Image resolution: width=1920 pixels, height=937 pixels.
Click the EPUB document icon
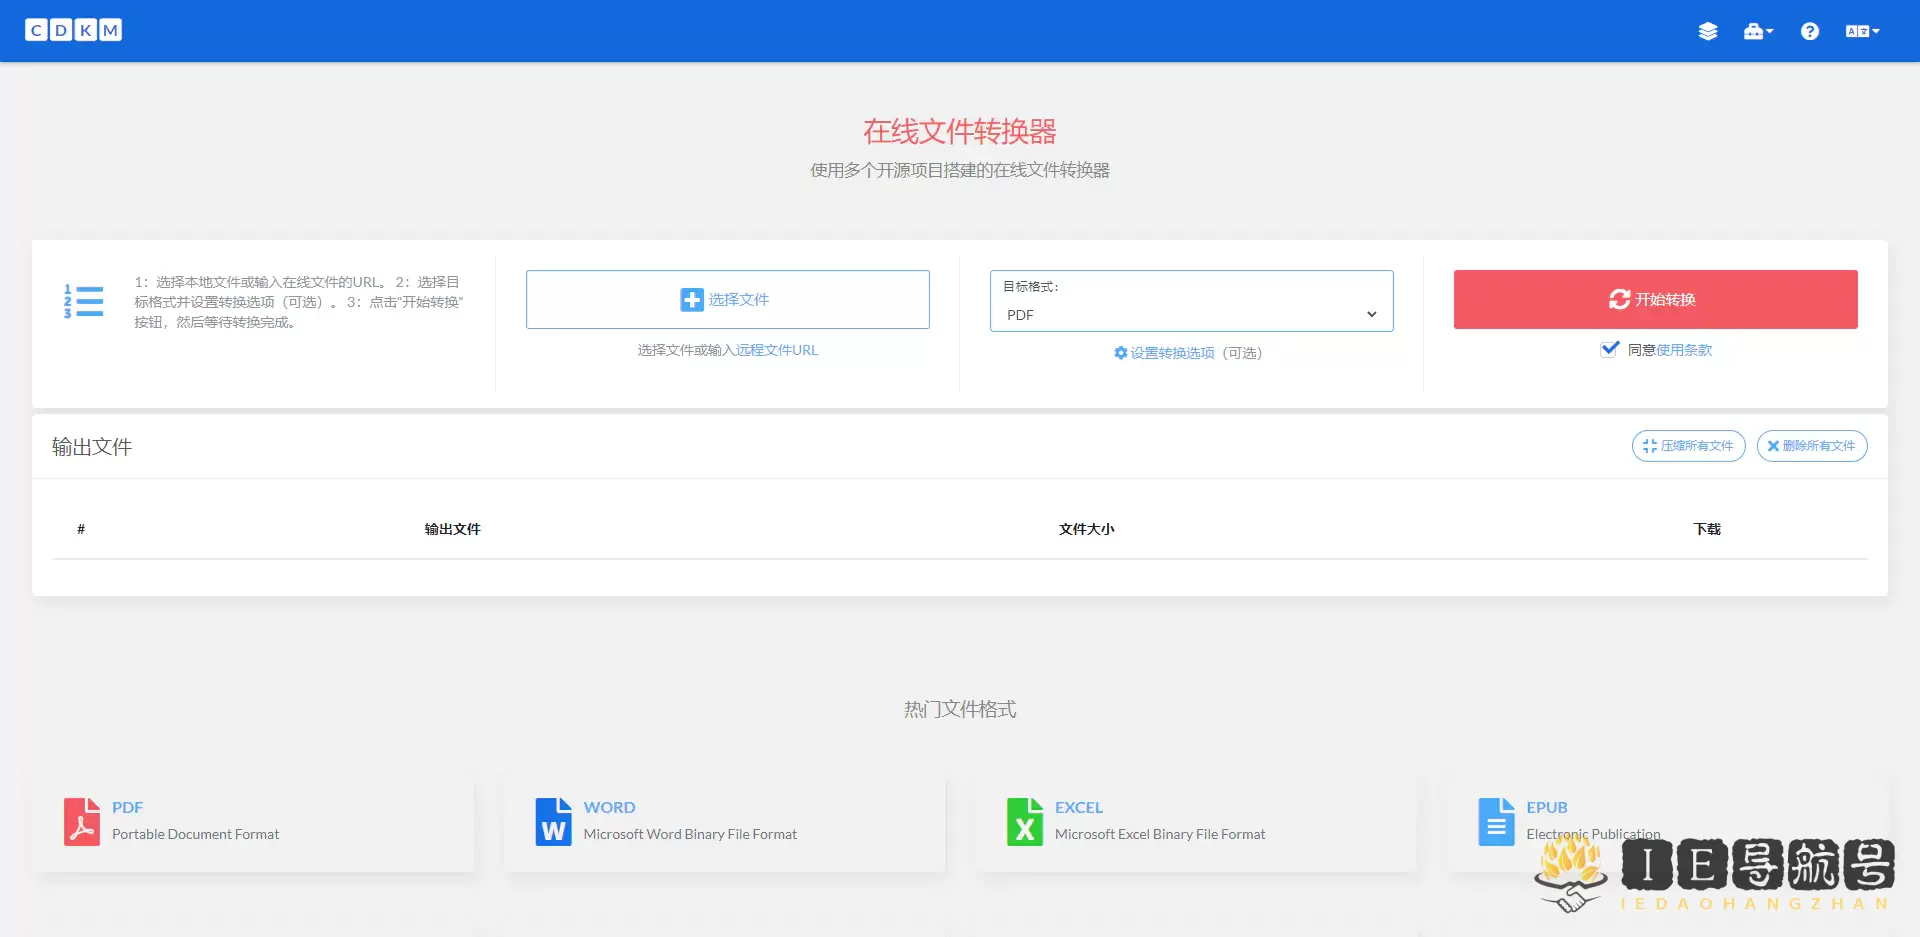pyautogui.click(x=1496, y=821)
